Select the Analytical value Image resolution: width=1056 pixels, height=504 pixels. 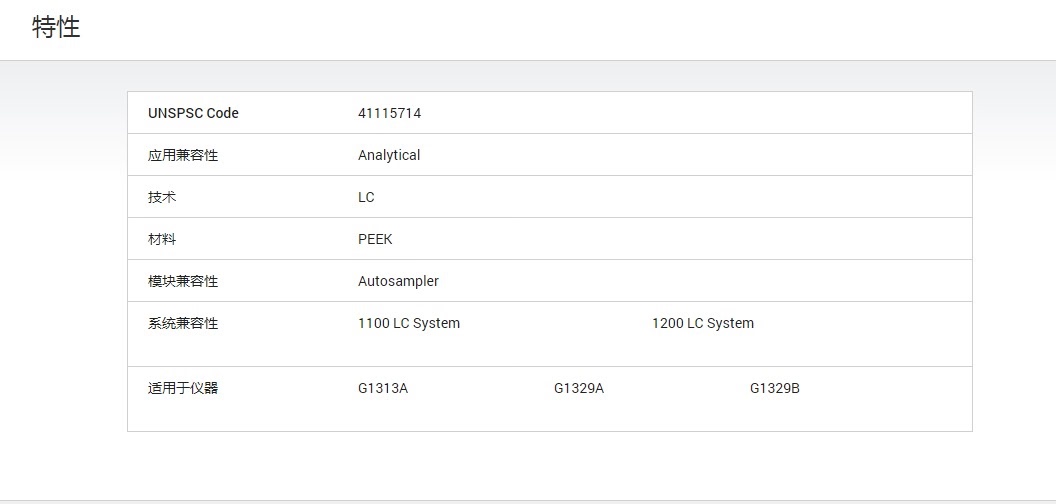(389, 155)
